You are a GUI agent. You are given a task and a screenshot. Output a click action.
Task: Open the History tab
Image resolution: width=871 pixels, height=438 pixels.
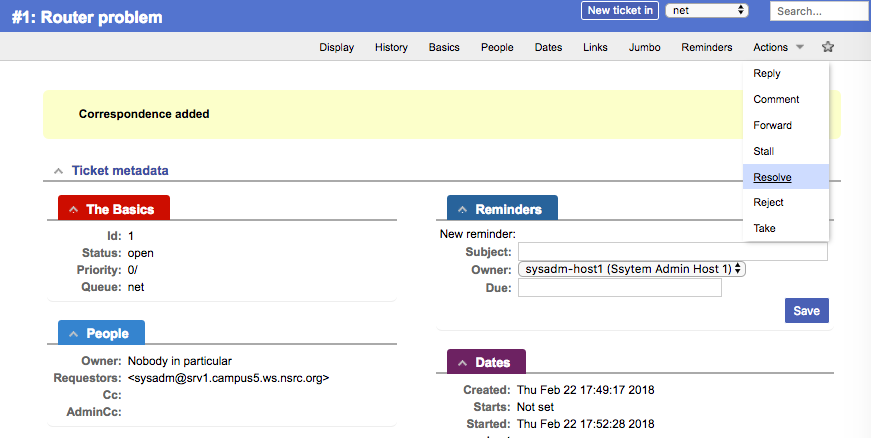click(x=391, y=47)
